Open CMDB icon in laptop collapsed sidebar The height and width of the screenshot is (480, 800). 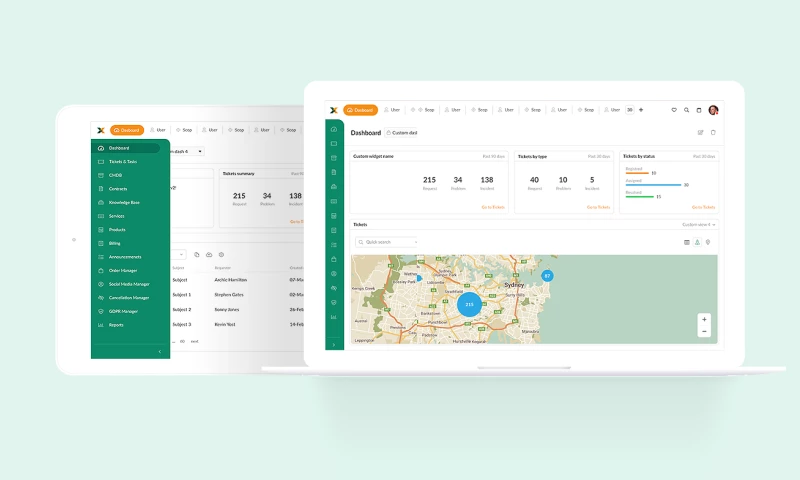(334, 158)
